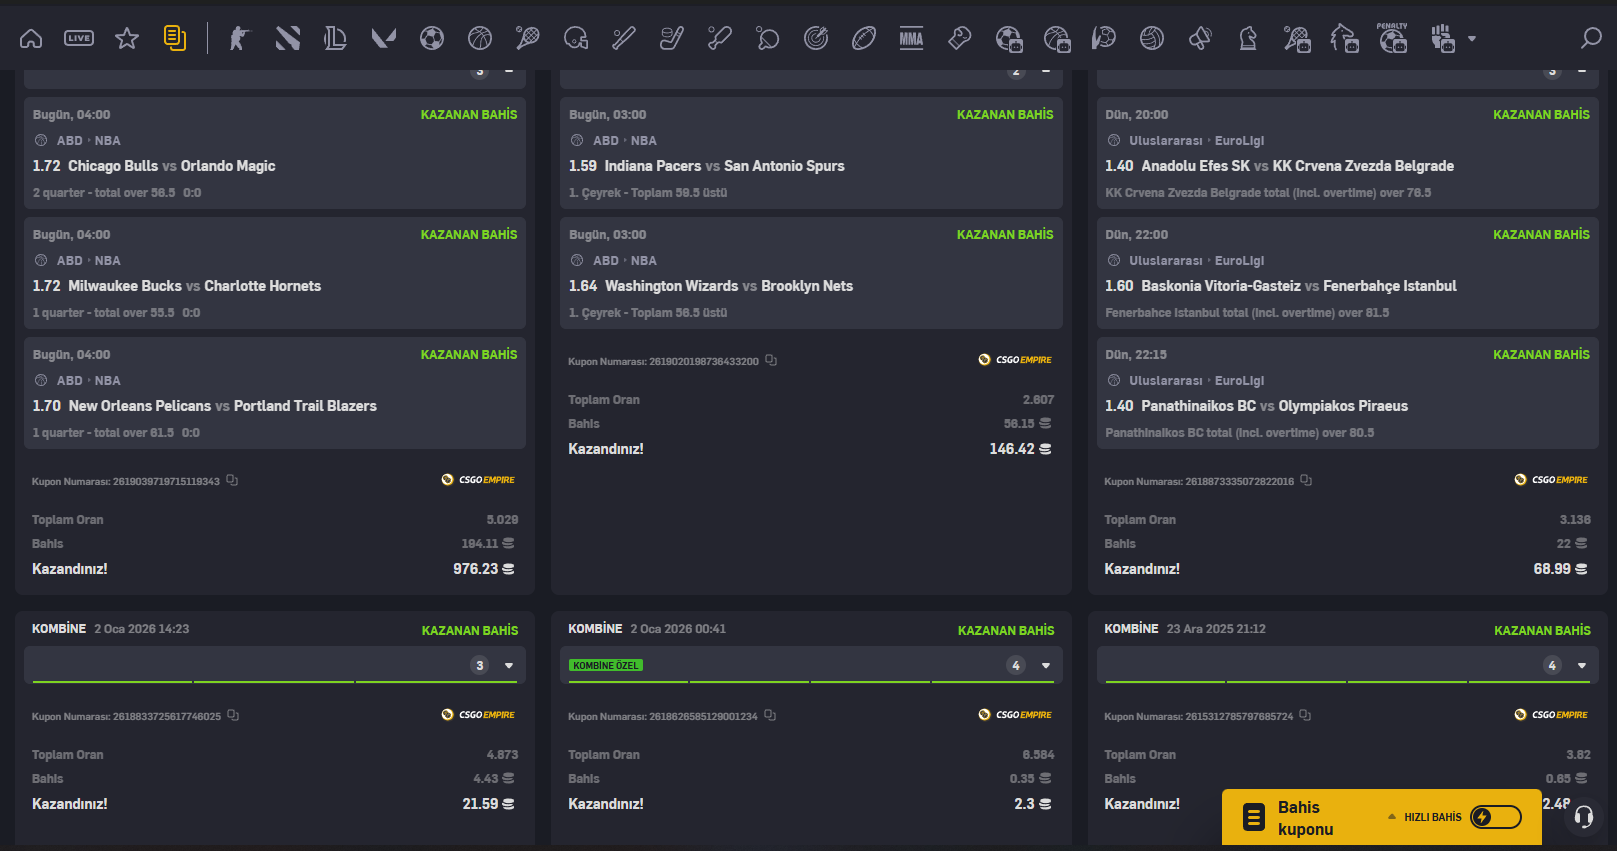The image size is (1617, 851).
Task: Open favorites star icon
Action: 127,39
